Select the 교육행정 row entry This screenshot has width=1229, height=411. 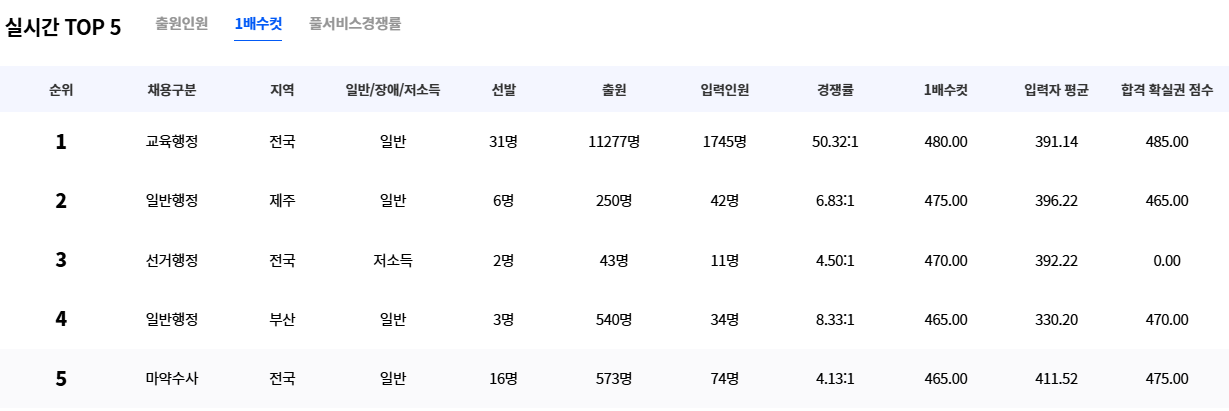171,142
